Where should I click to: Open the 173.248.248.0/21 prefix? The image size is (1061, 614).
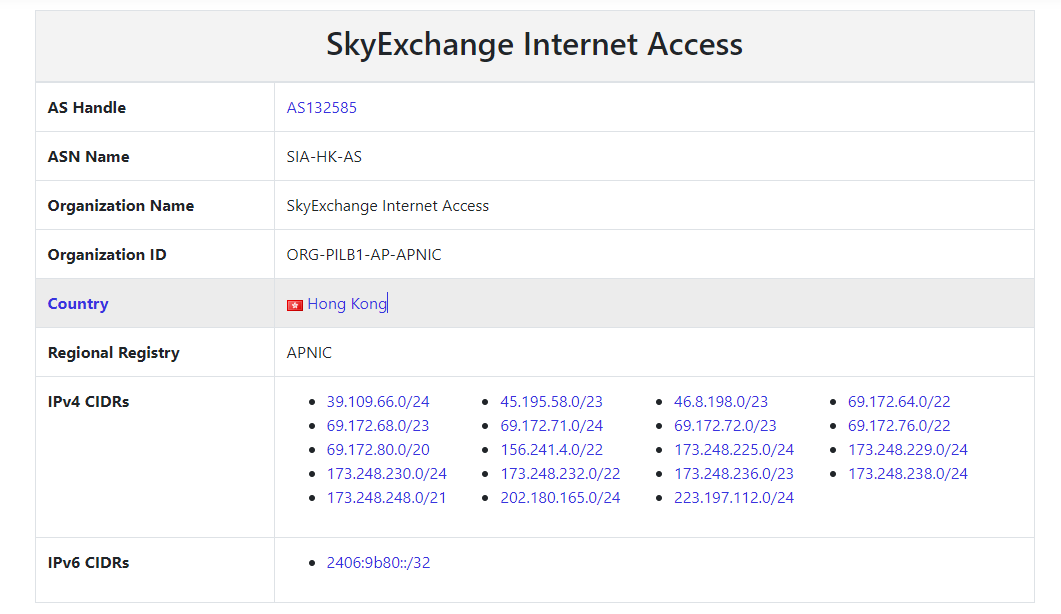pyautogui.click(x=386, y=498)
